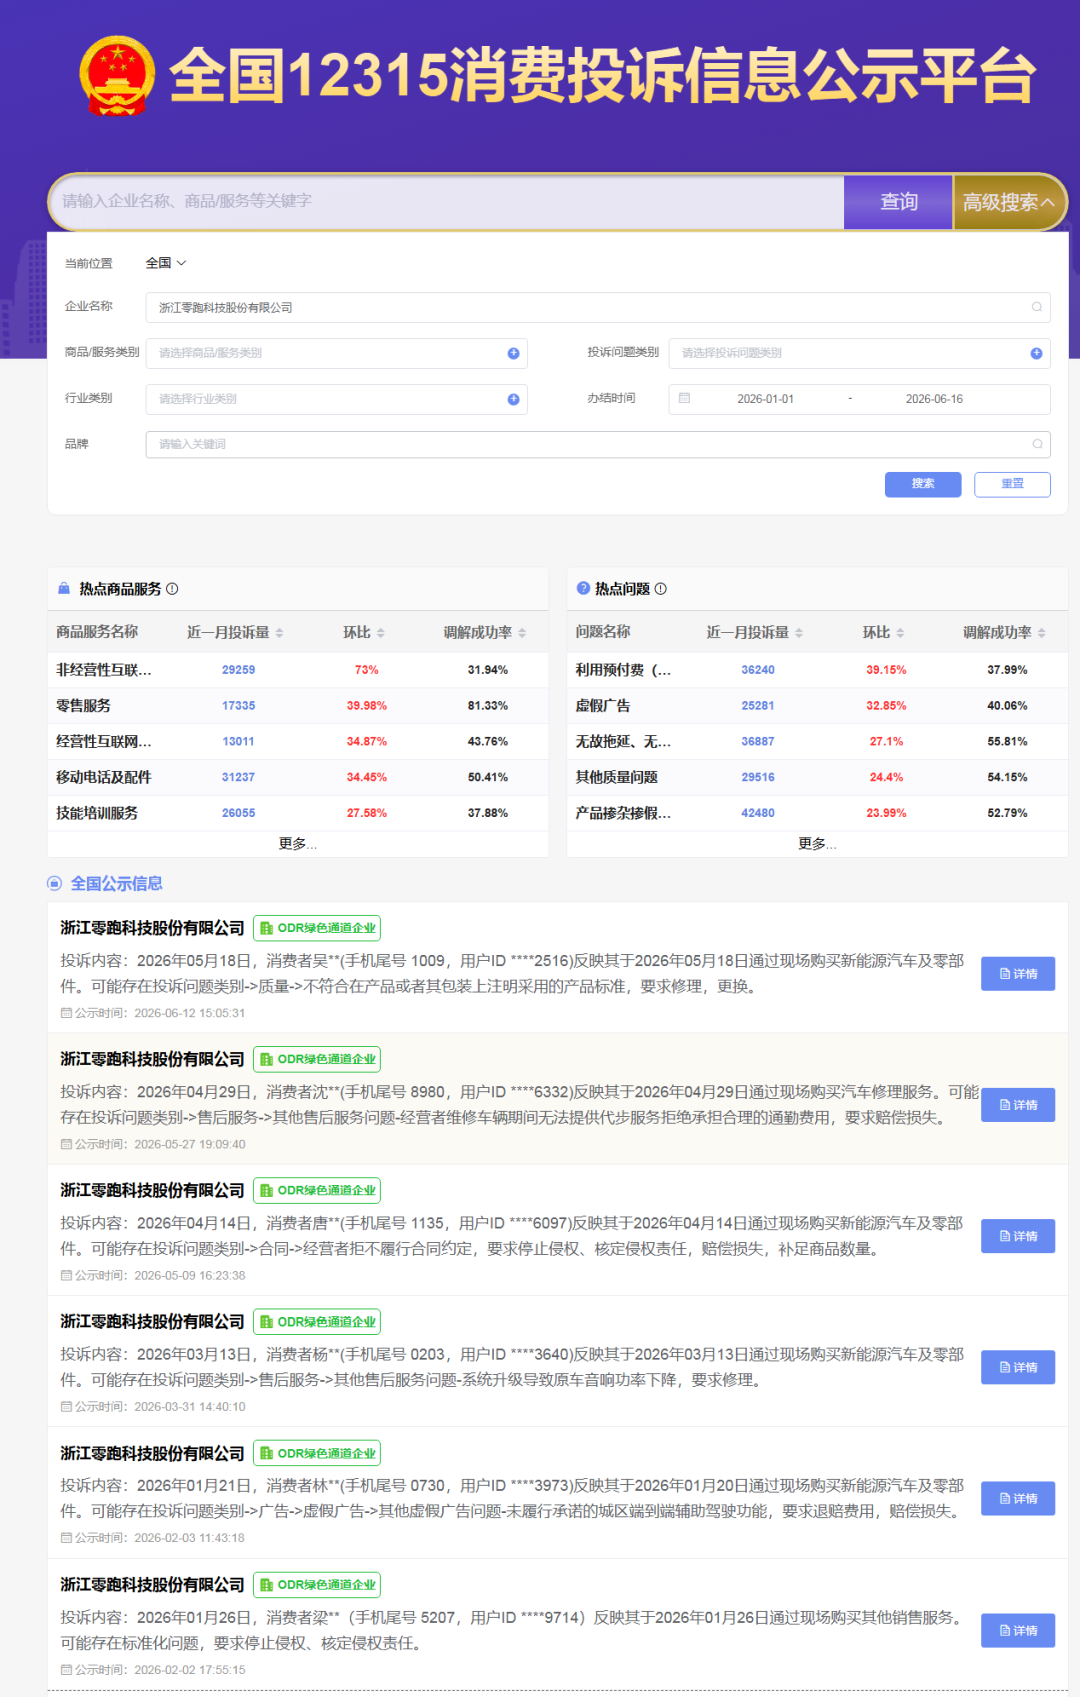
Task: Click the 全国公示信息 section heading
Action: point(116,883)
